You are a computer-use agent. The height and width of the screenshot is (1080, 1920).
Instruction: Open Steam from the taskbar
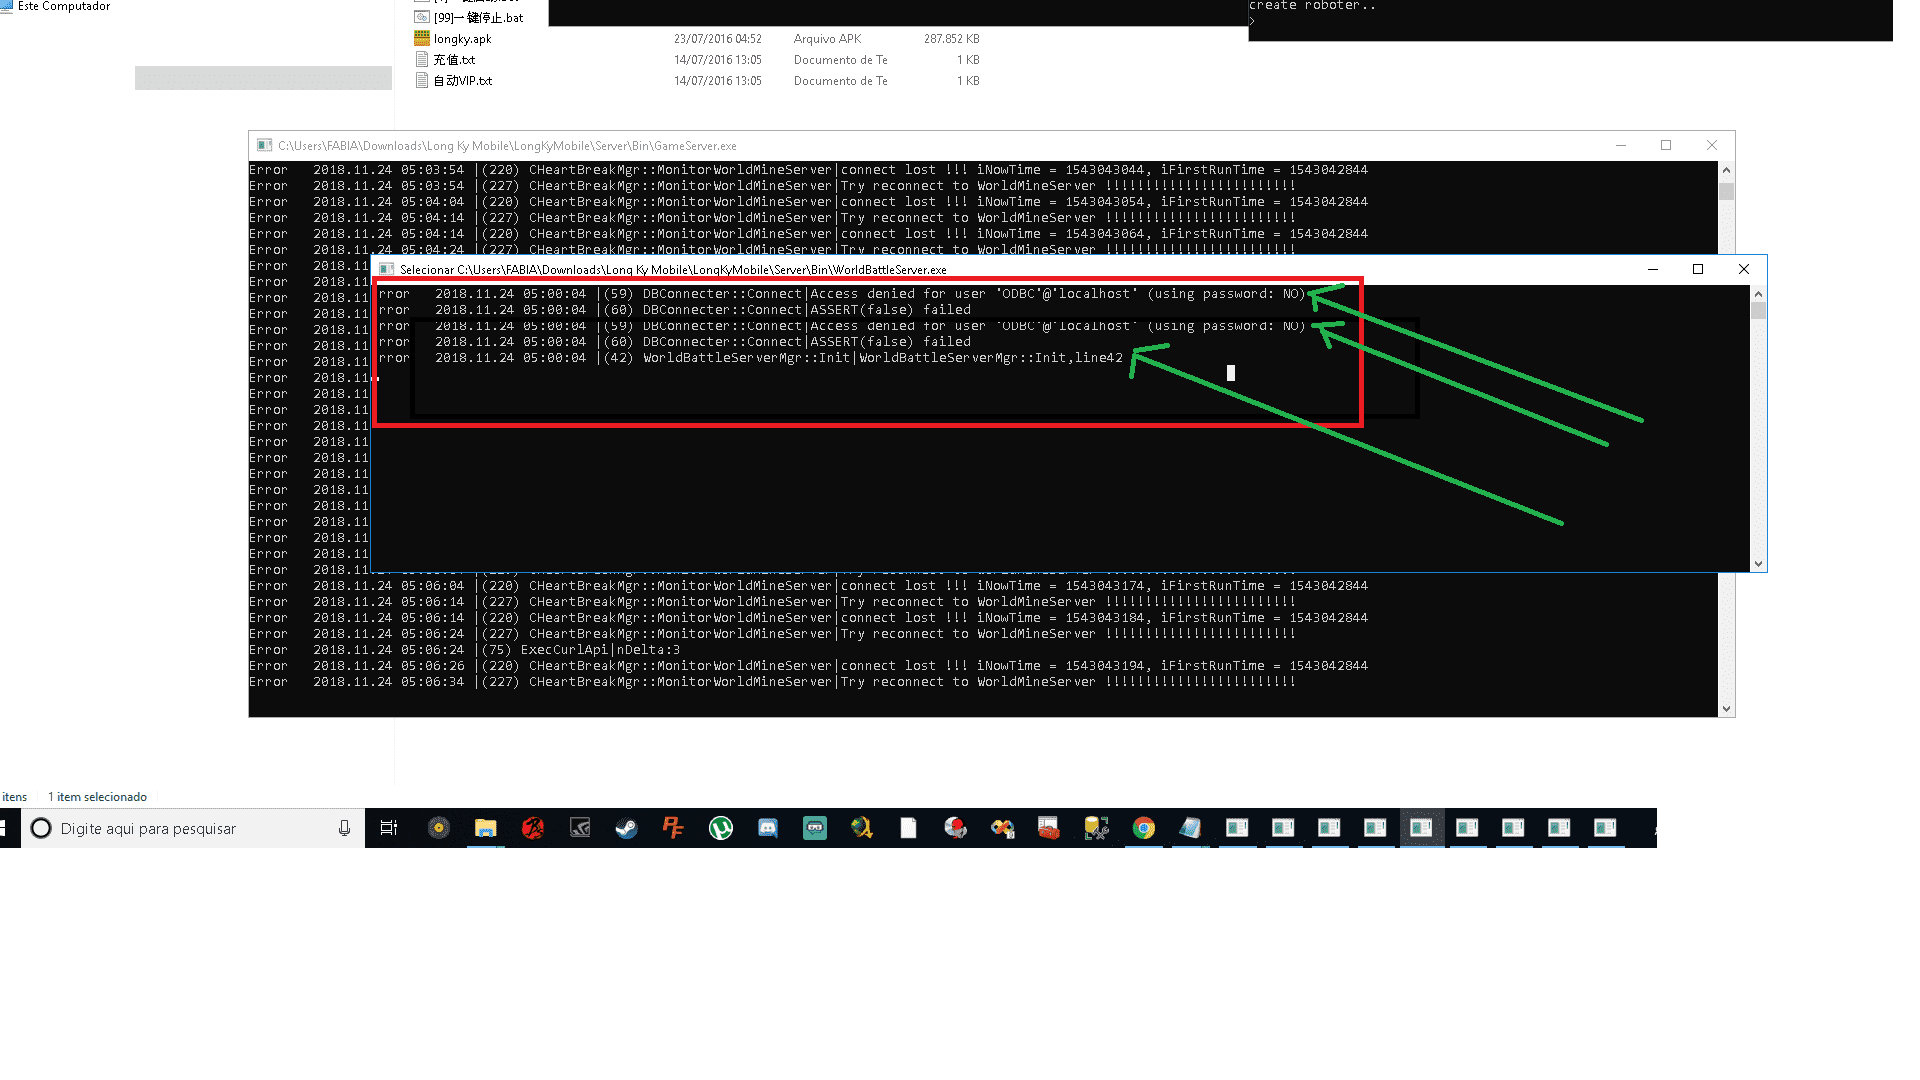[x=627, y=828]
